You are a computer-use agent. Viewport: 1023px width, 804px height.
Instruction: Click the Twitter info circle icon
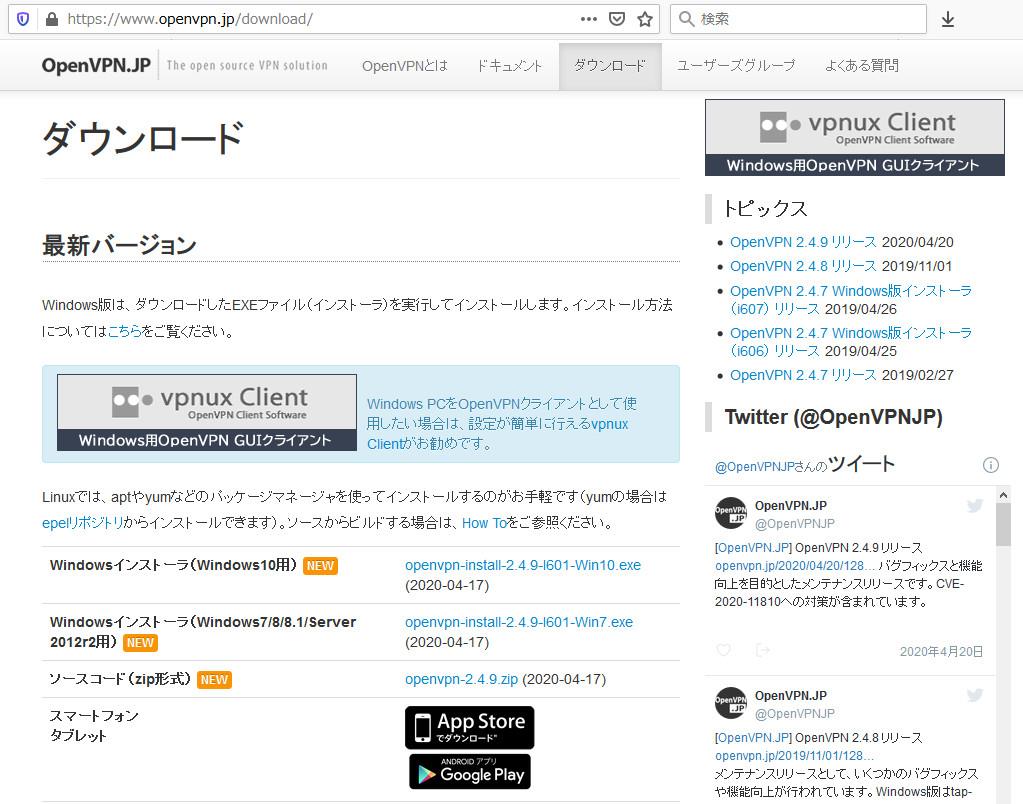[x=990, y=465]
